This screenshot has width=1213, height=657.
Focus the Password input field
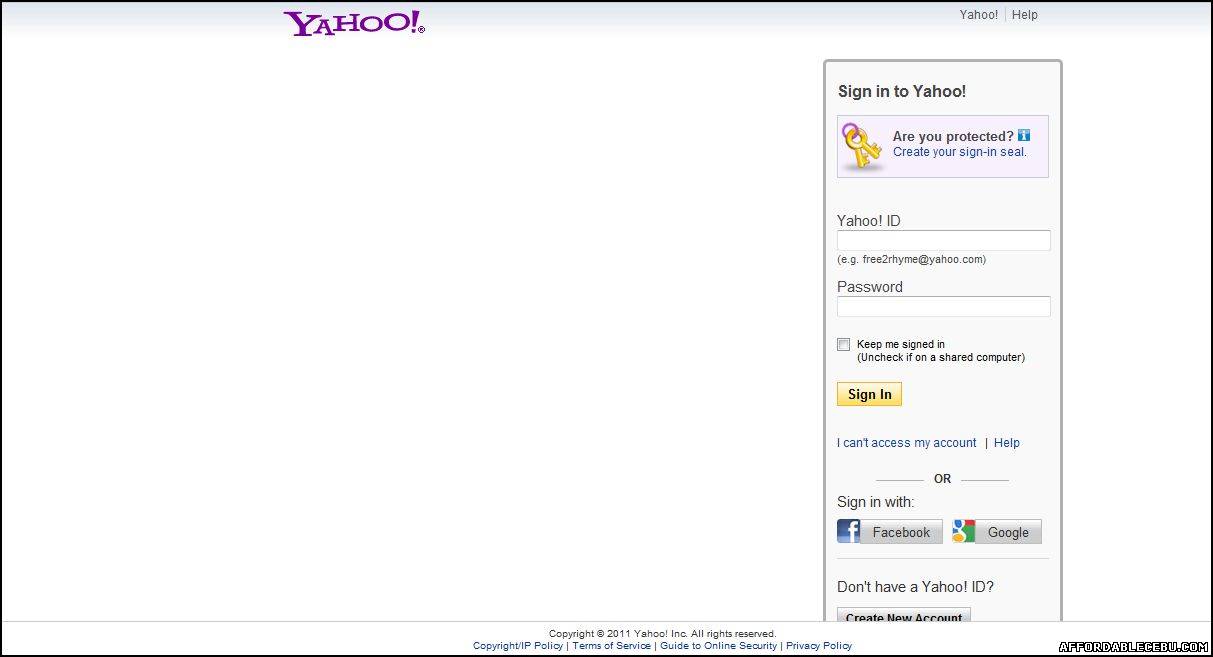point(944,306)
